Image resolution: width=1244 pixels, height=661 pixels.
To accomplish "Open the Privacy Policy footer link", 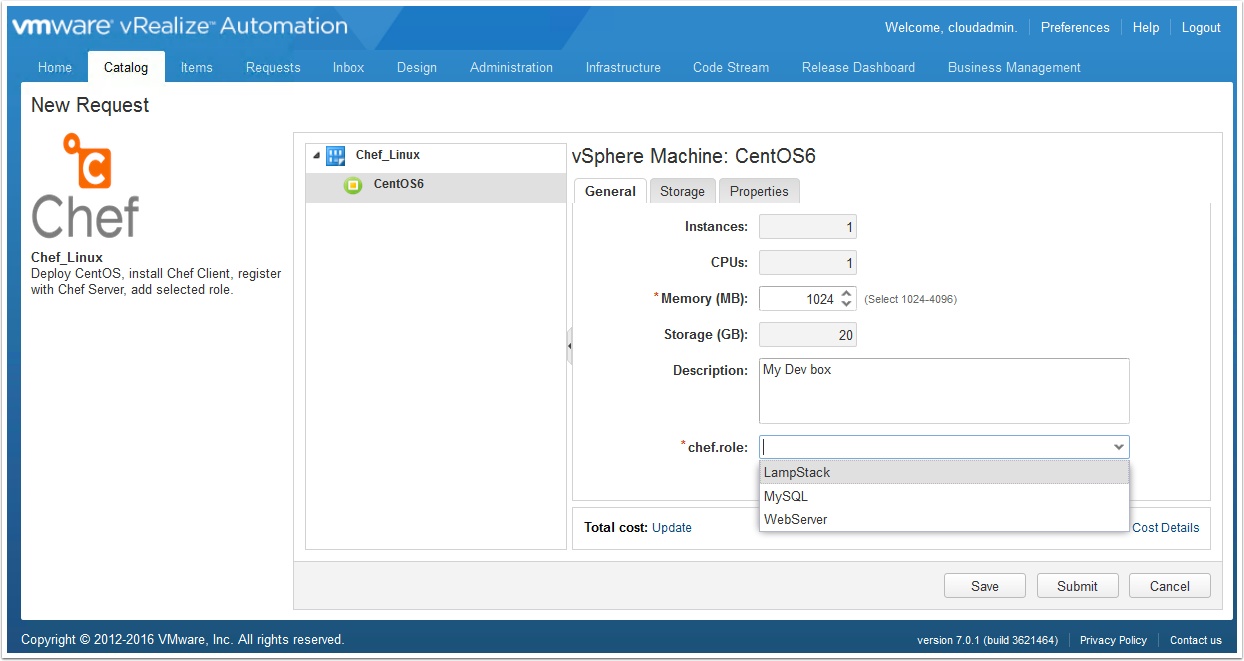I will tap(1113, 640).
